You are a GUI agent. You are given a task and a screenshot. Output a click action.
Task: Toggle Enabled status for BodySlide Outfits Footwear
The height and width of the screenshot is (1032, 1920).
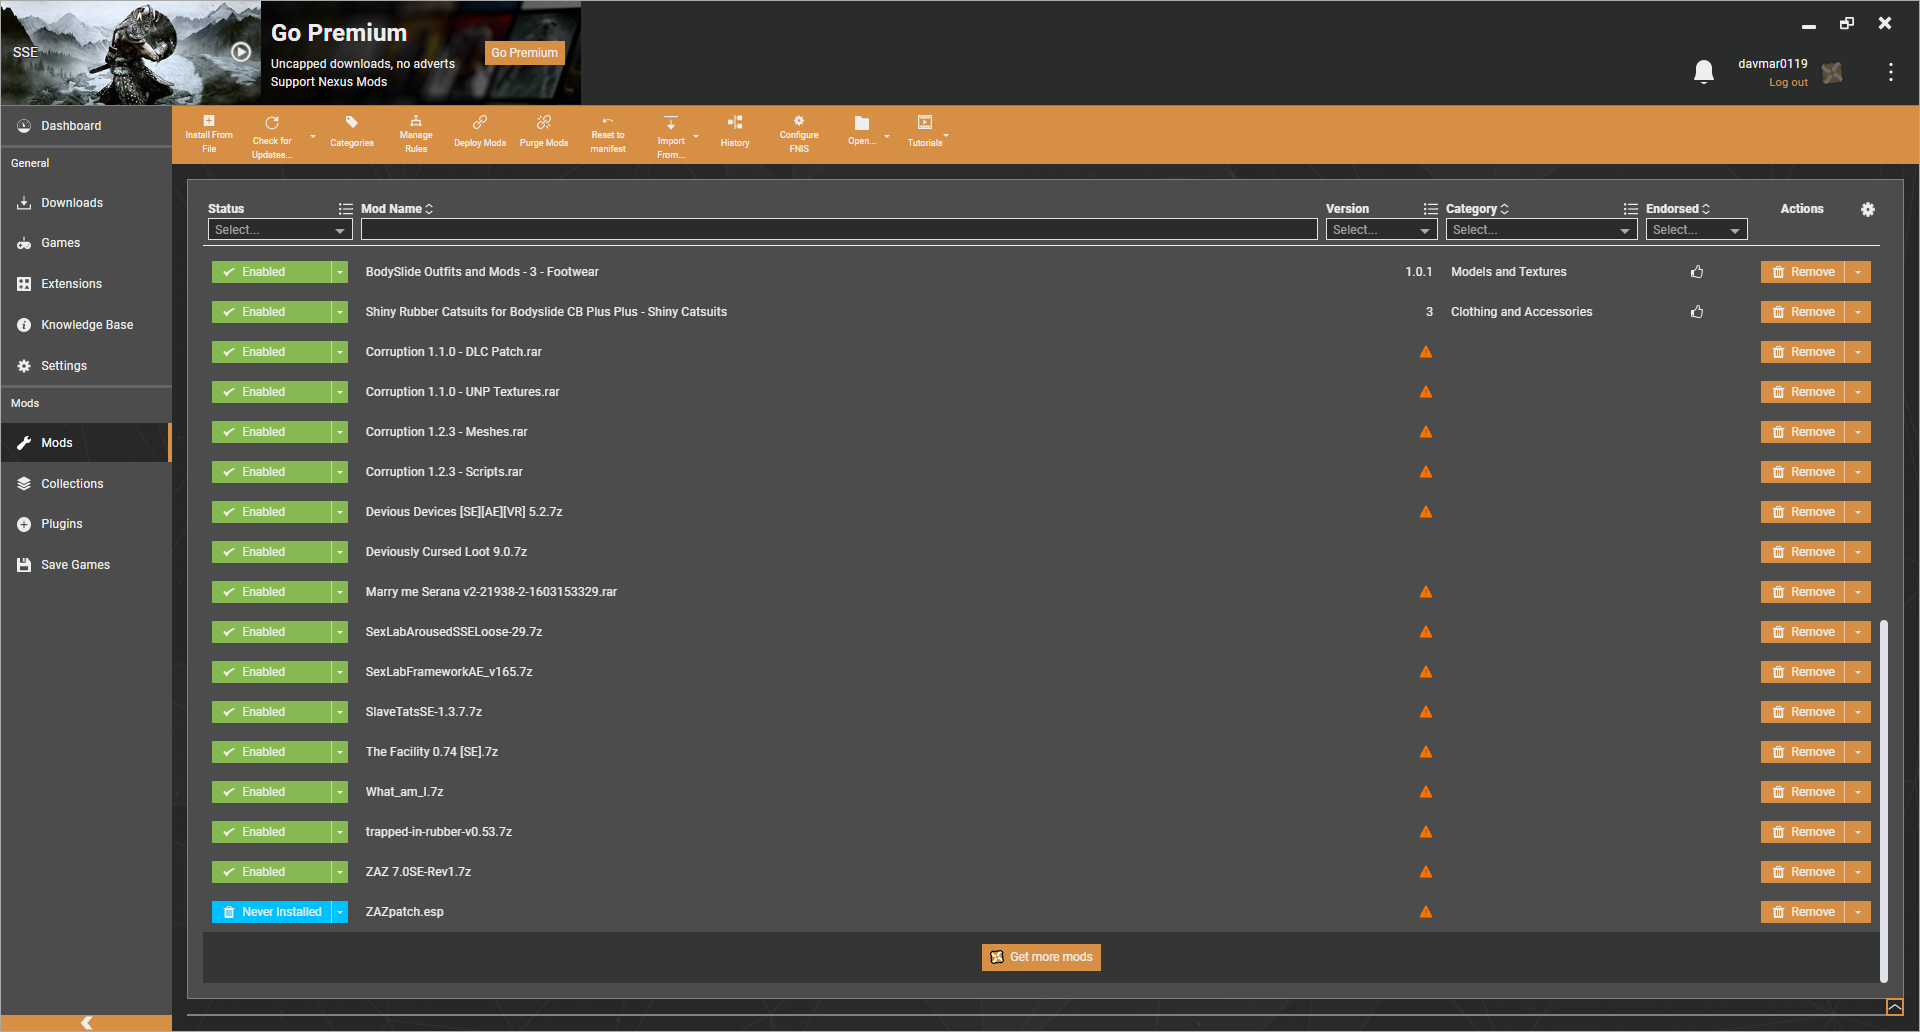[271, 272]
